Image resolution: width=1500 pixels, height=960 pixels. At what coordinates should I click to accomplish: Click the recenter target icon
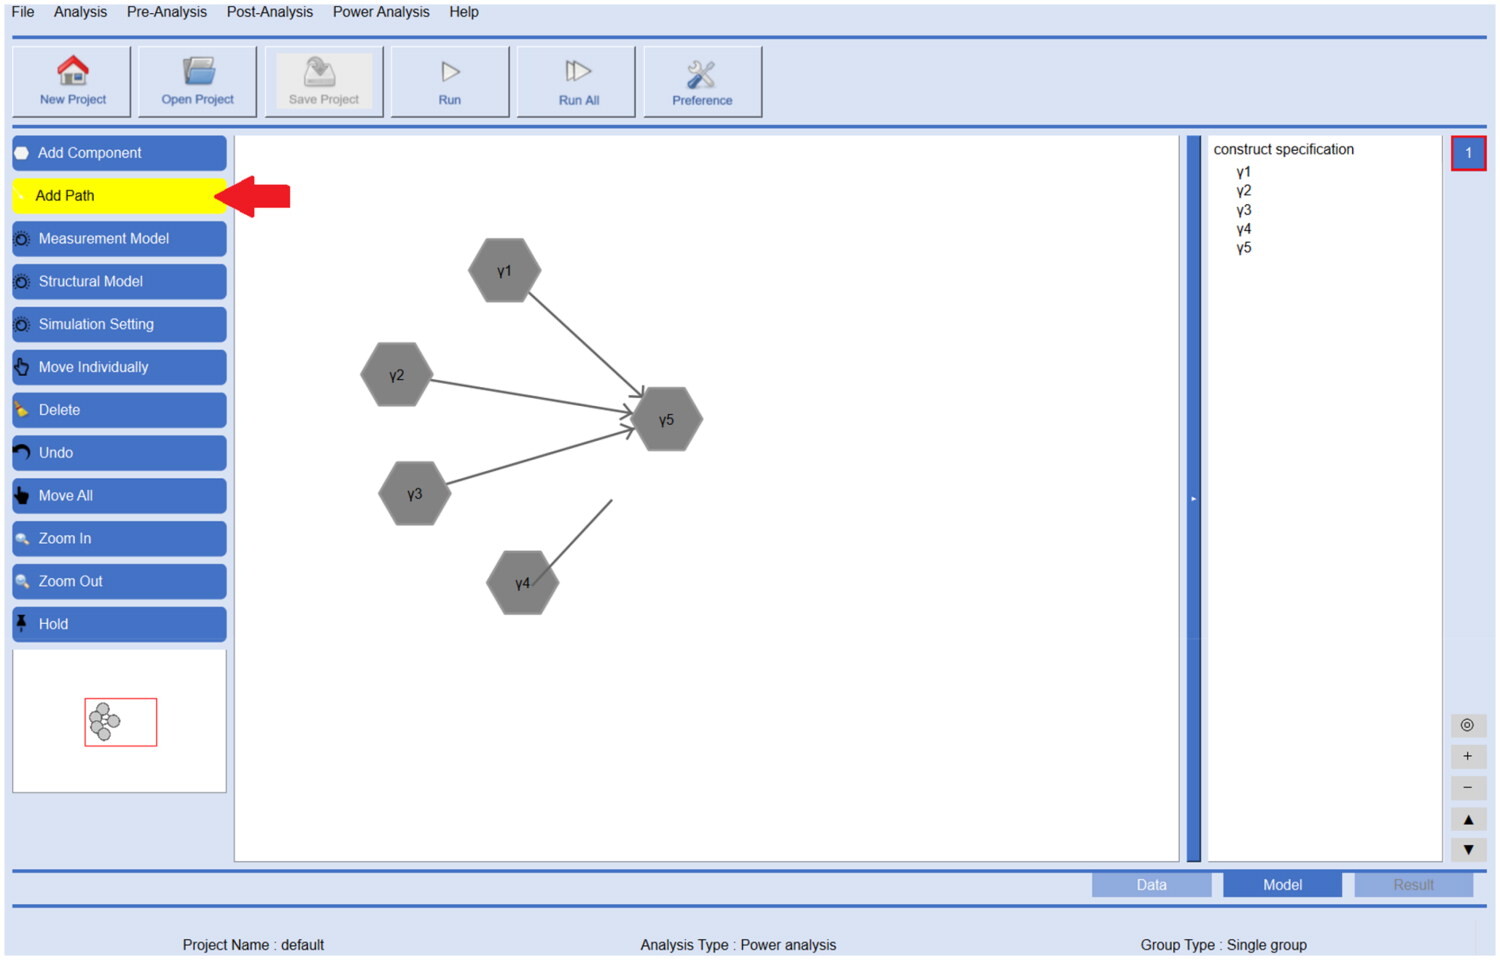[1467, 725]
